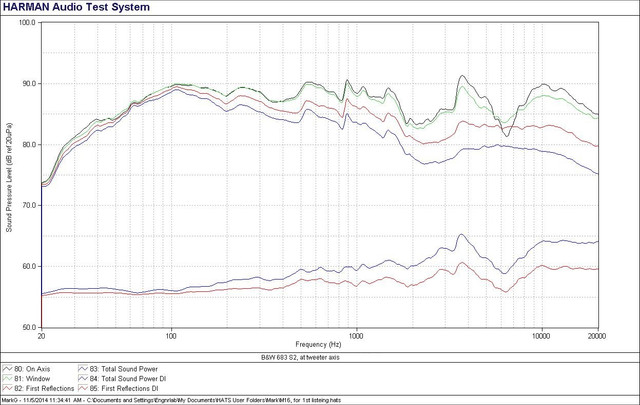This screenshot has width=640, height=405.
Task: Select the '80: On Axis' legend label
Action: (x=32, y=369)
